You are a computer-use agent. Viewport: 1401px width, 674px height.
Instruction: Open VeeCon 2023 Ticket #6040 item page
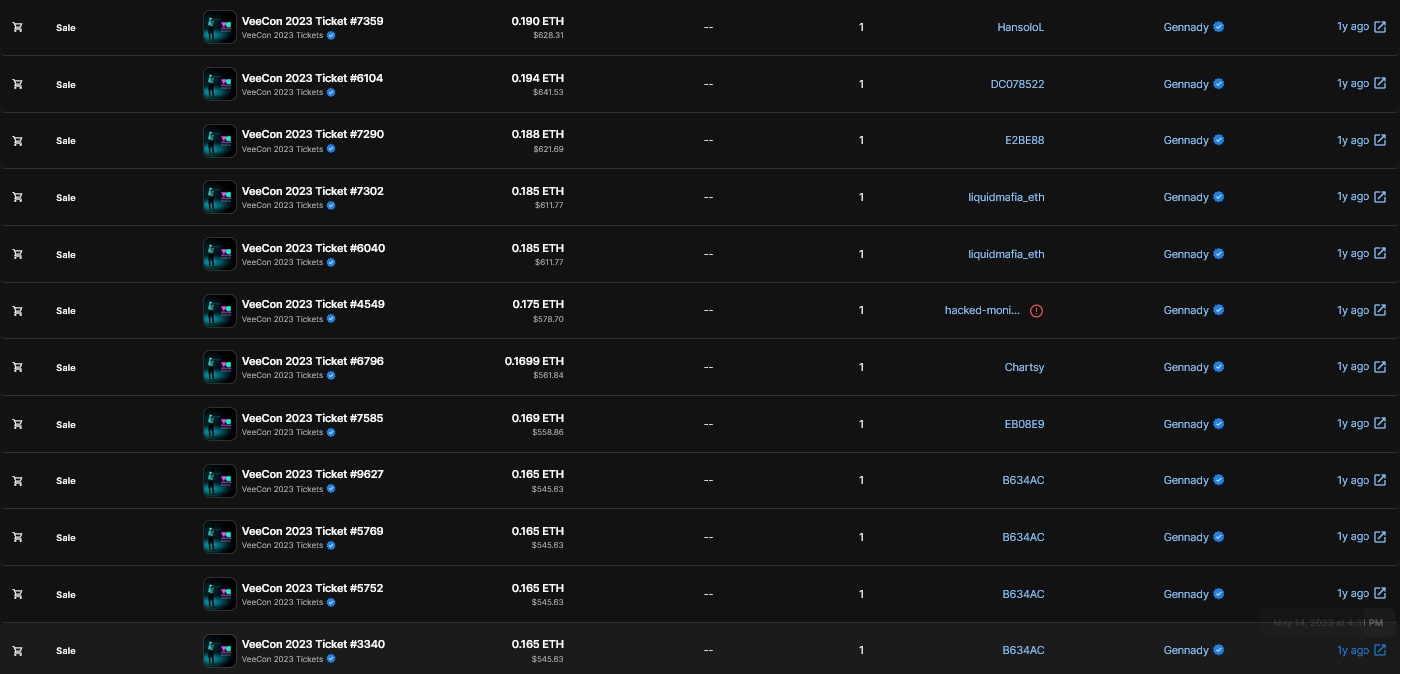pyautogui.click(x=313, y=248)
